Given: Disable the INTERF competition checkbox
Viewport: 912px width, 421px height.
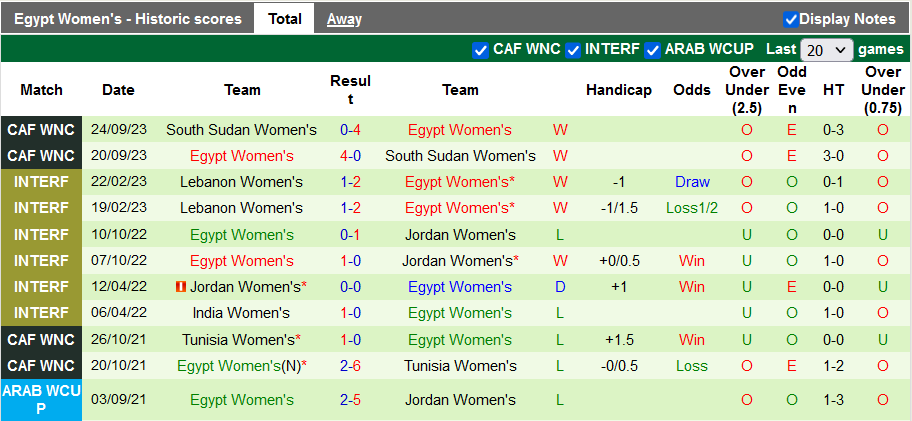Looking at the screenshot, I should point(573,49).
